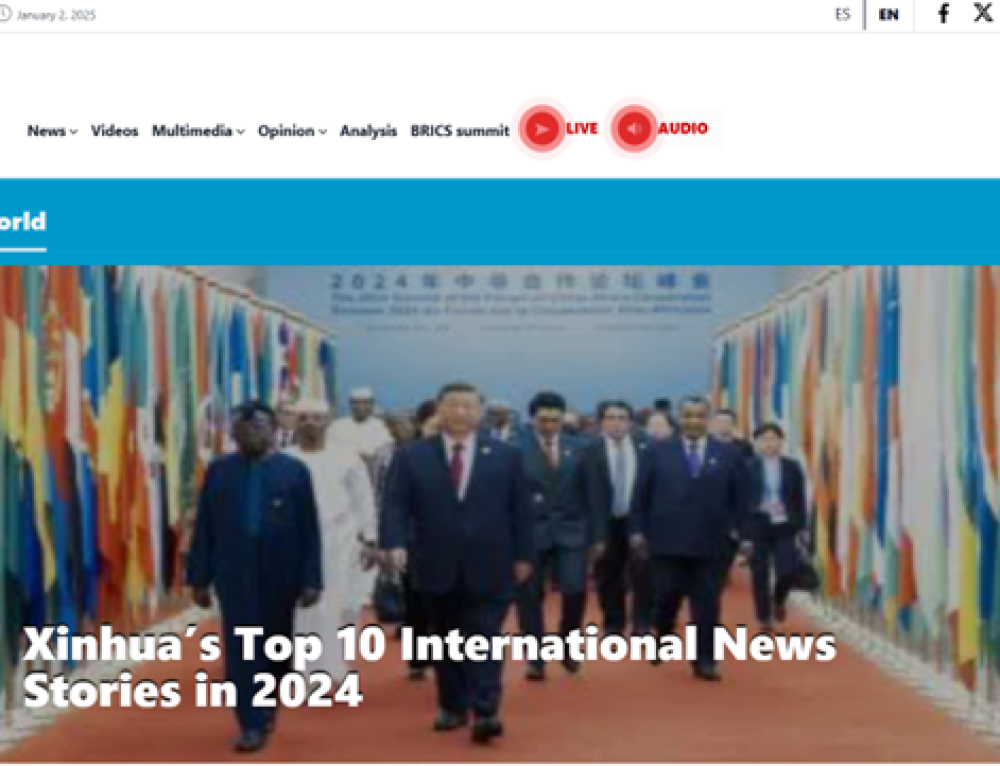The width and height of the screenshot is (1000, 766).
Task: Go to BRICS summit page
Action: pyautogui.click(x=460, y=131)
